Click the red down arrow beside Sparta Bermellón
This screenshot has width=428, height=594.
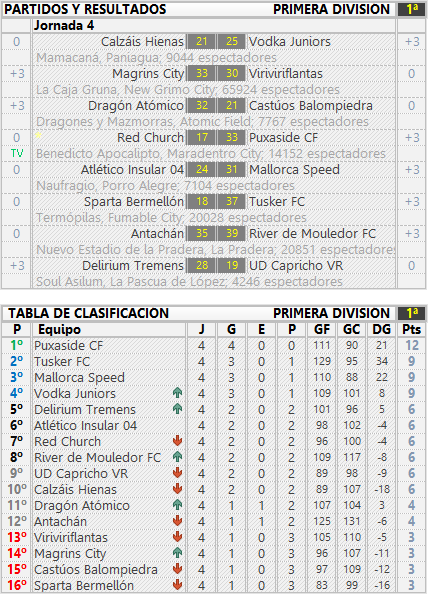coord(177,585)
